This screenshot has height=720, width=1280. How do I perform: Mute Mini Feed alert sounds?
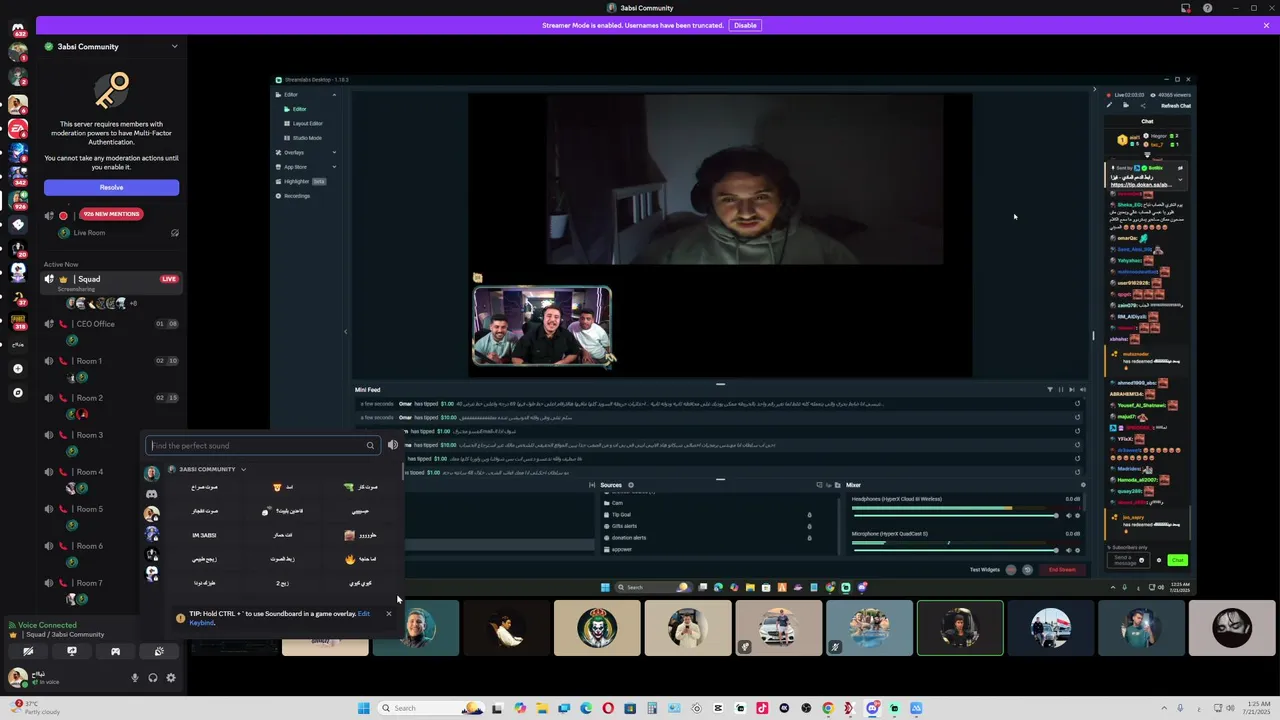click(1083, 389)
